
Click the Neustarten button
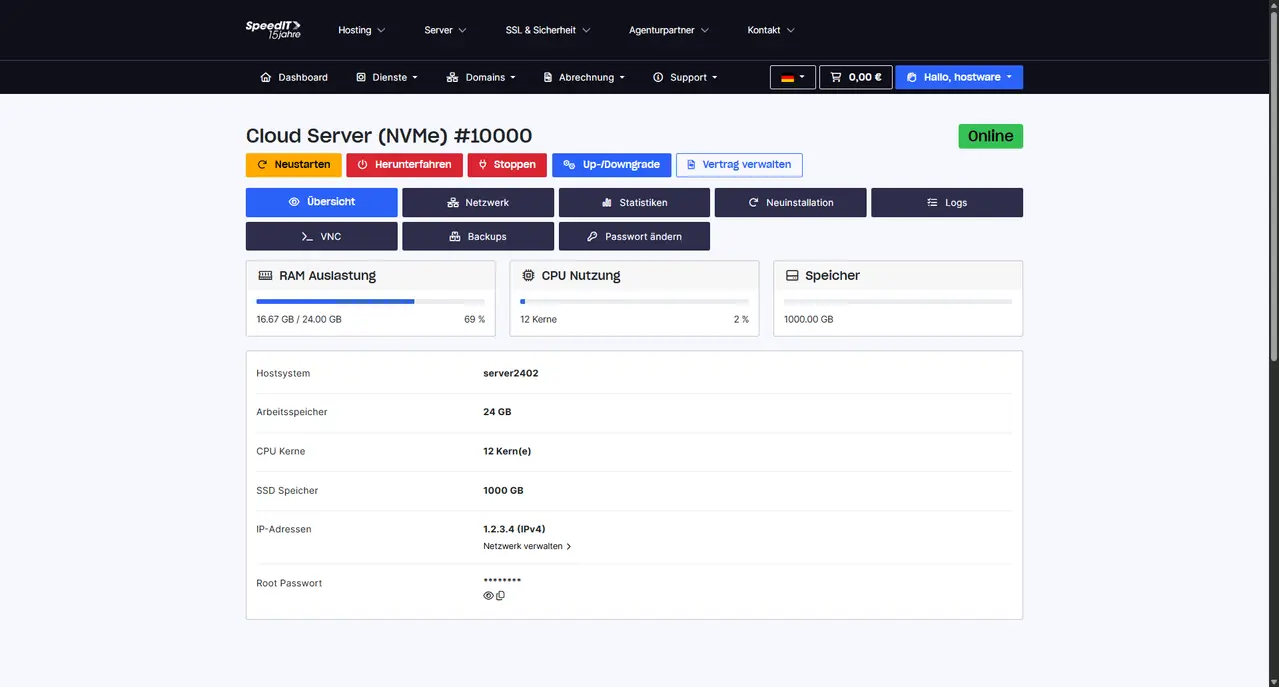(x=294, y=165)
